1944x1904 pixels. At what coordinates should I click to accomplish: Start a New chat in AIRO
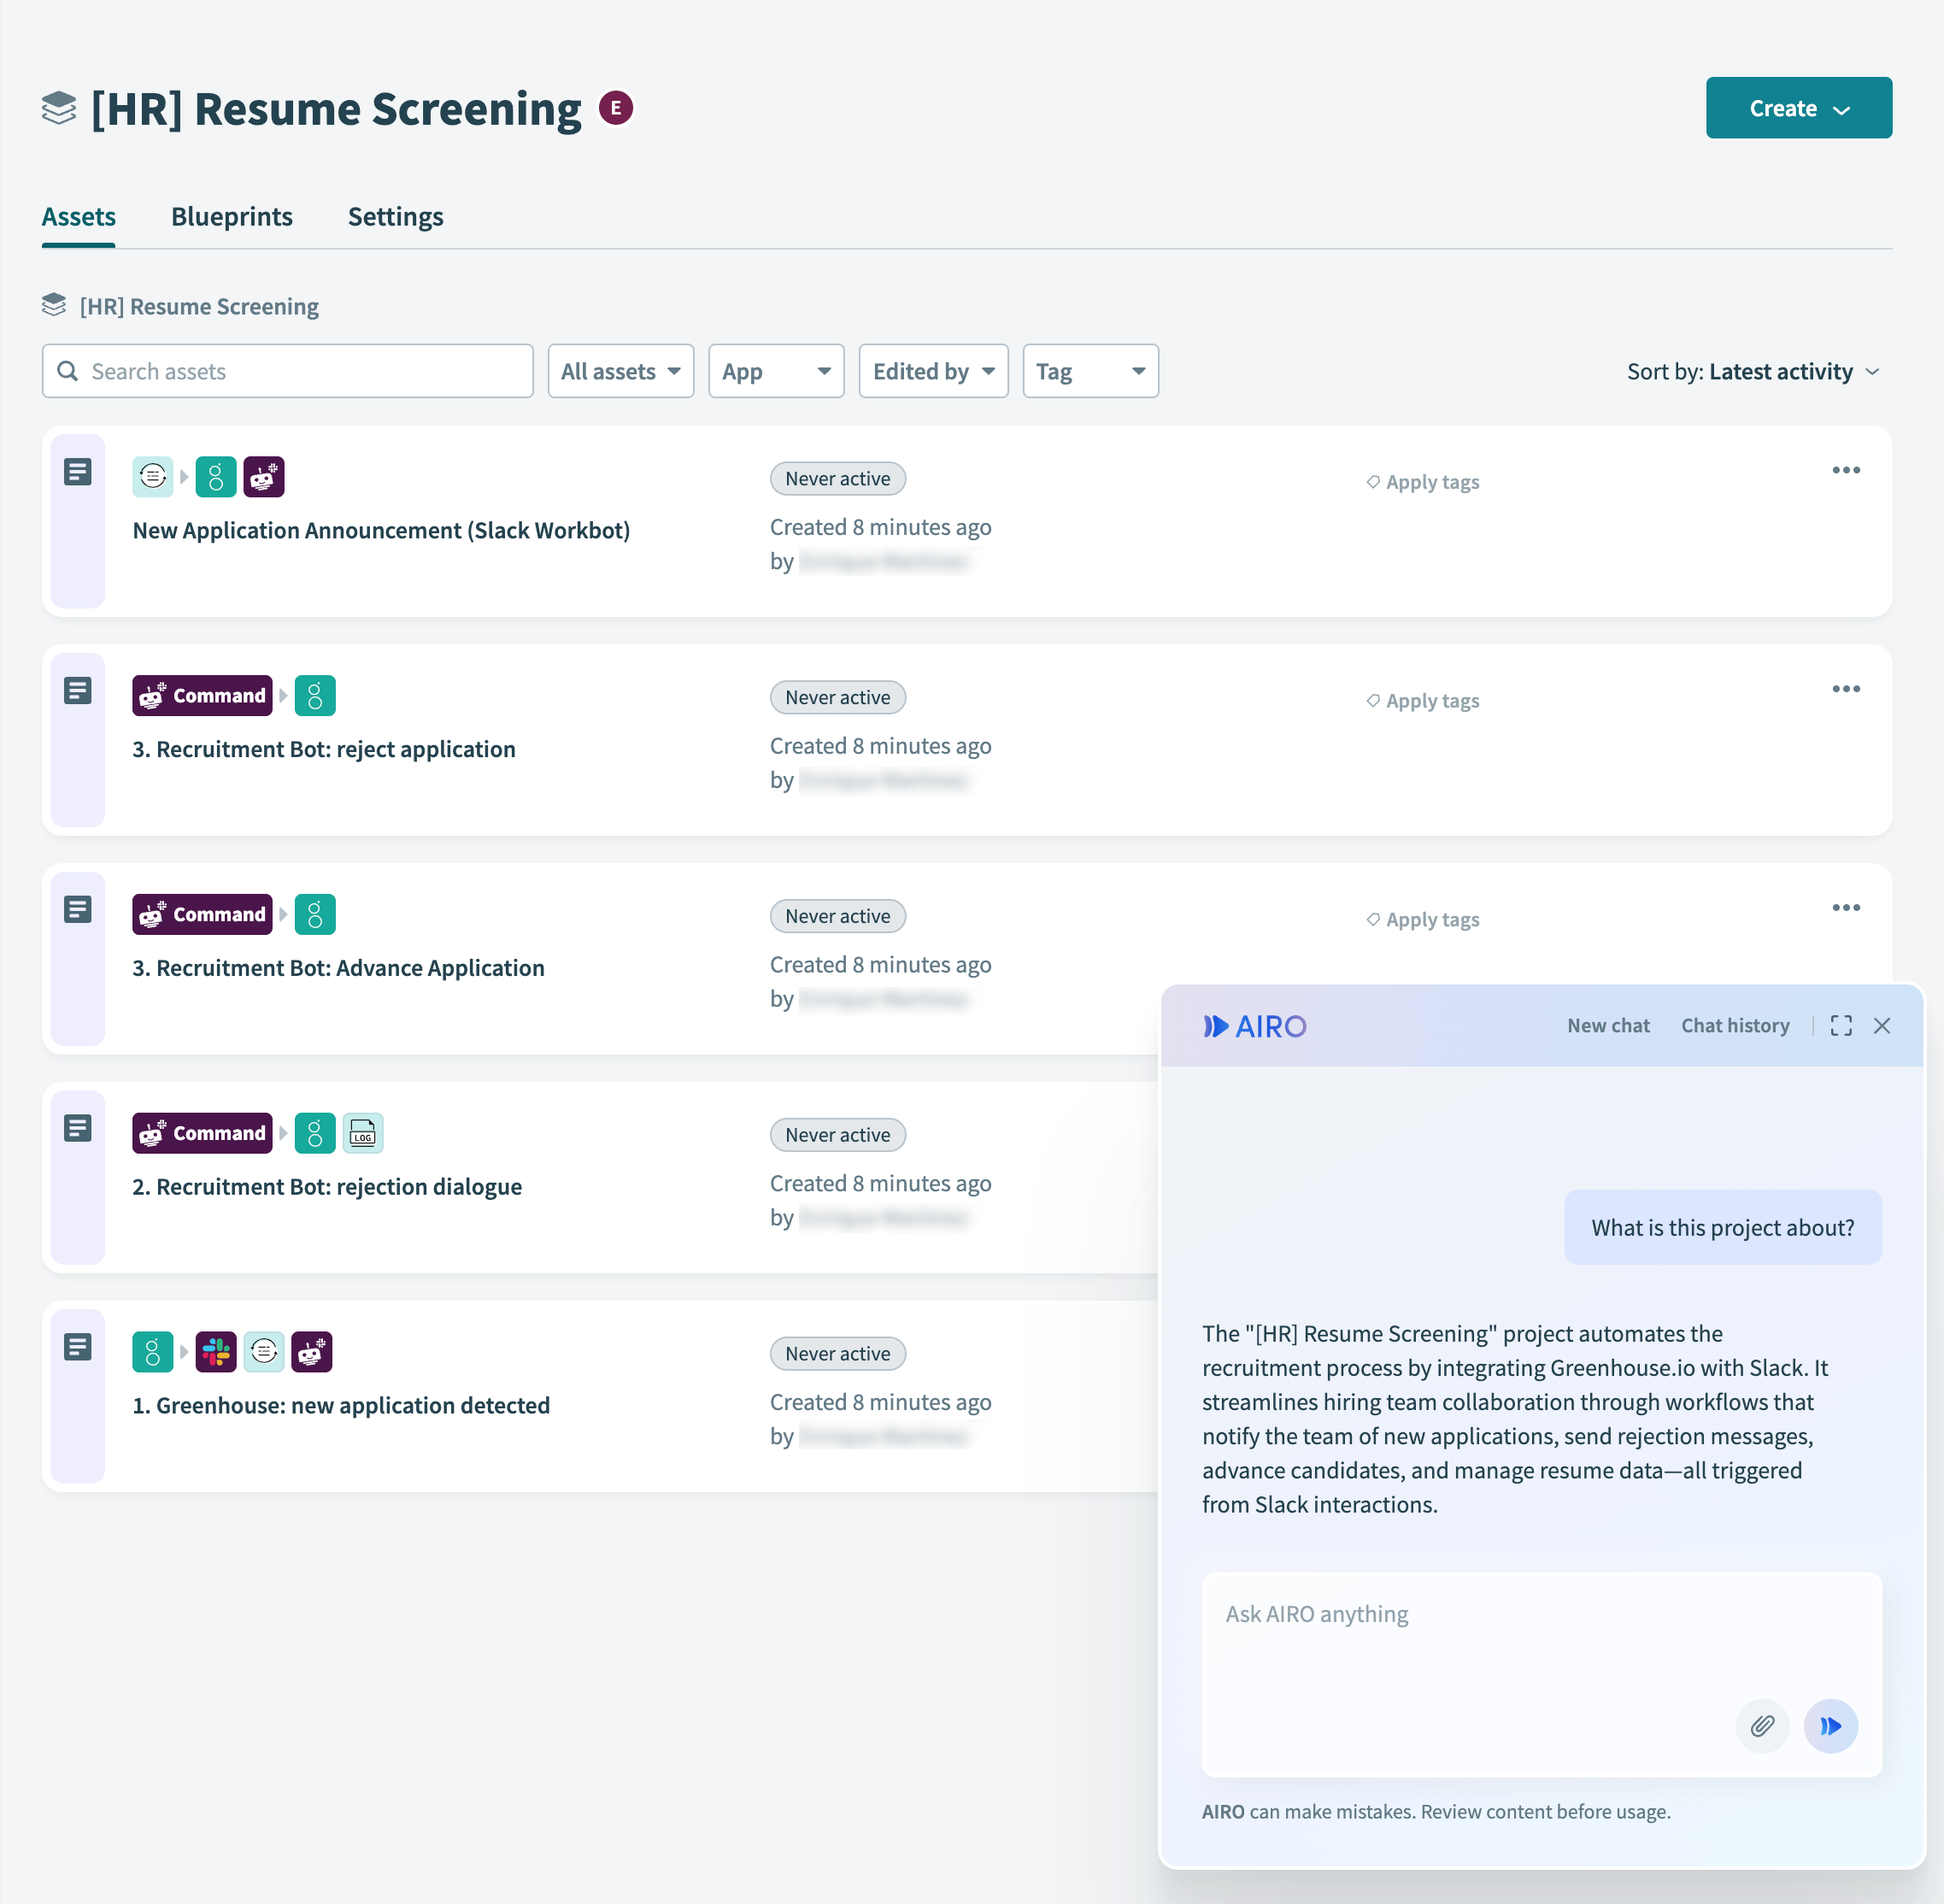point(1608,1026)
